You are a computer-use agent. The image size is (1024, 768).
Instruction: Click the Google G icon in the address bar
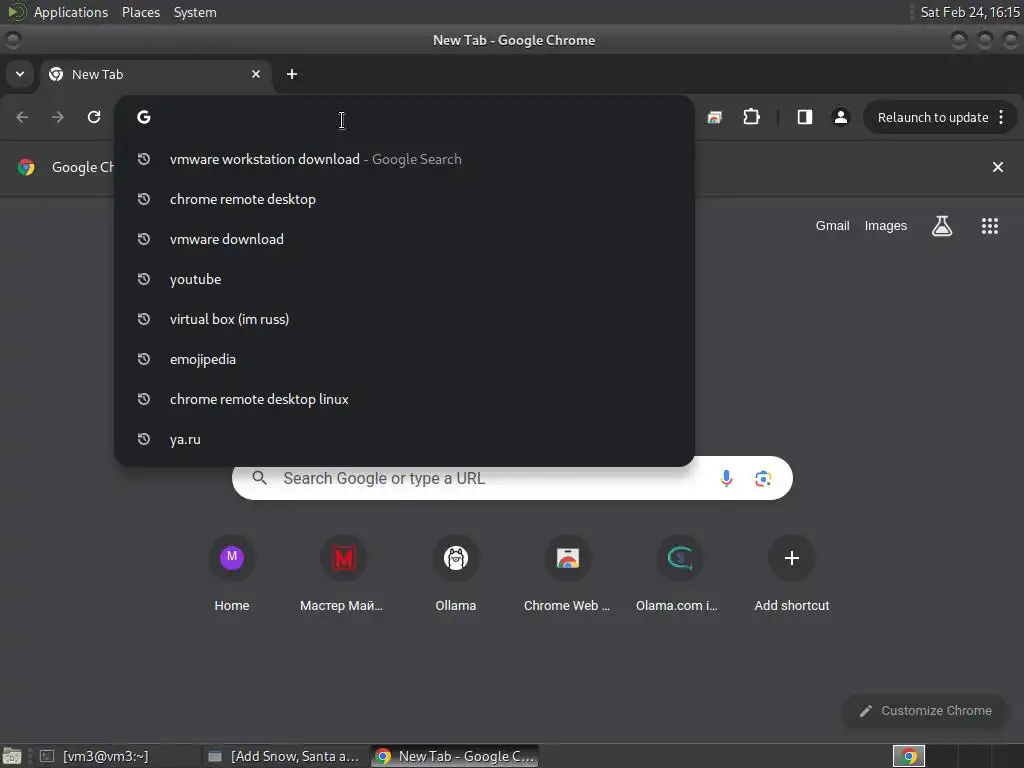point(144,117)
